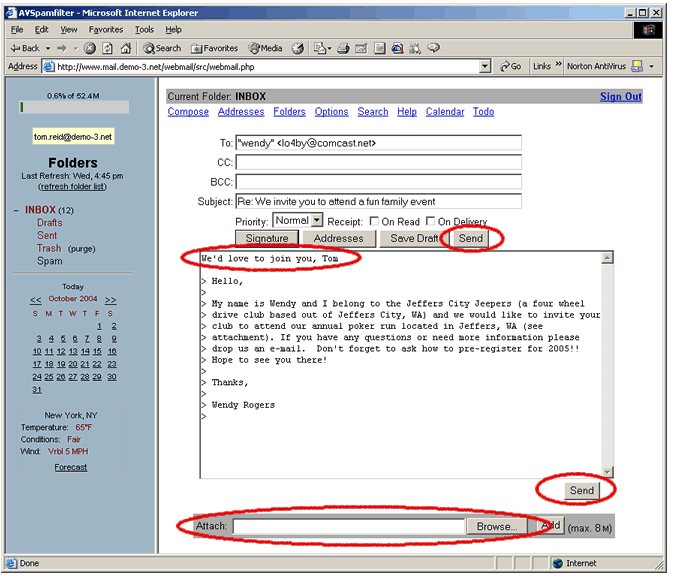Open the Favorites menu in the menu bar
This screenshot has height=579, width=673.
105,30
